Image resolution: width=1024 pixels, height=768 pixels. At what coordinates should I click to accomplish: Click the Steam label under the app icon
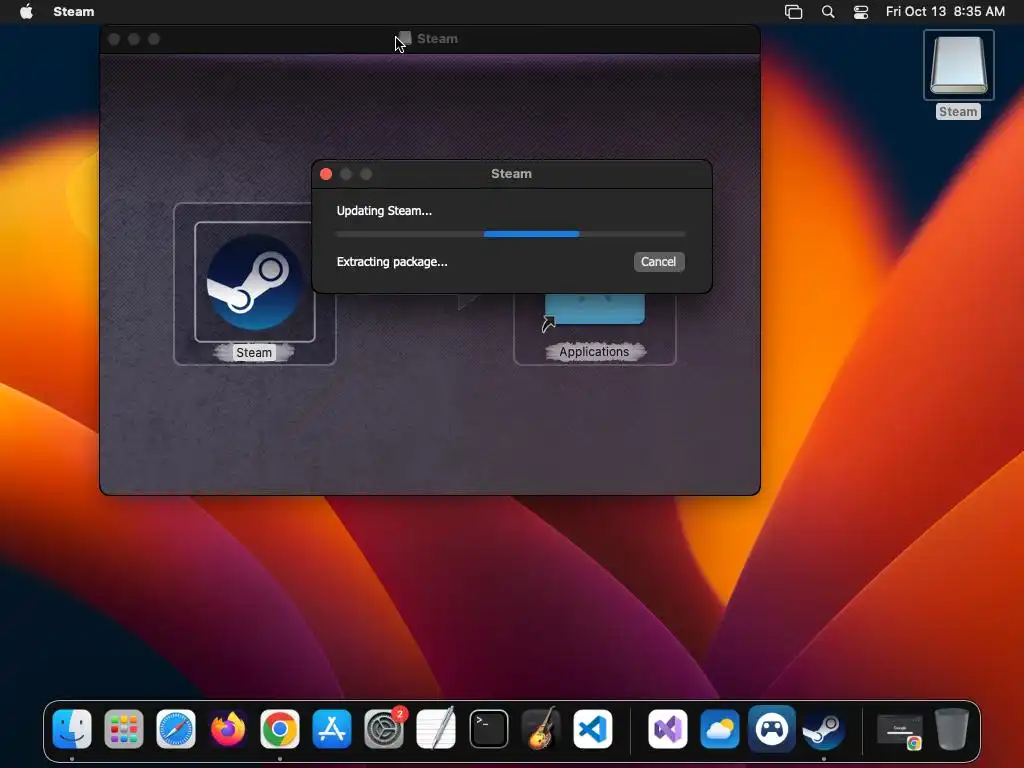[x=254, y=353]
